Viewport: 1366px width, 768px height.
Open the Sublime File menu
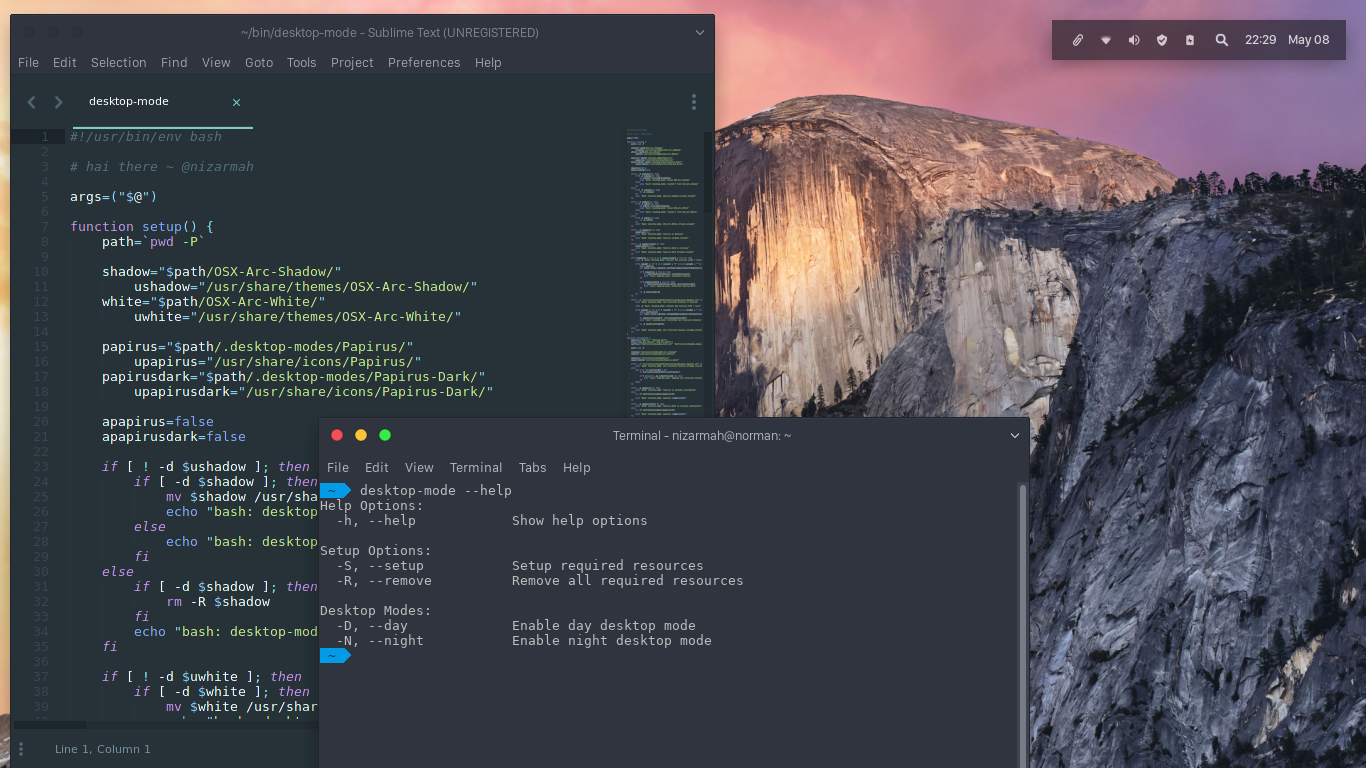click(29, 62)
